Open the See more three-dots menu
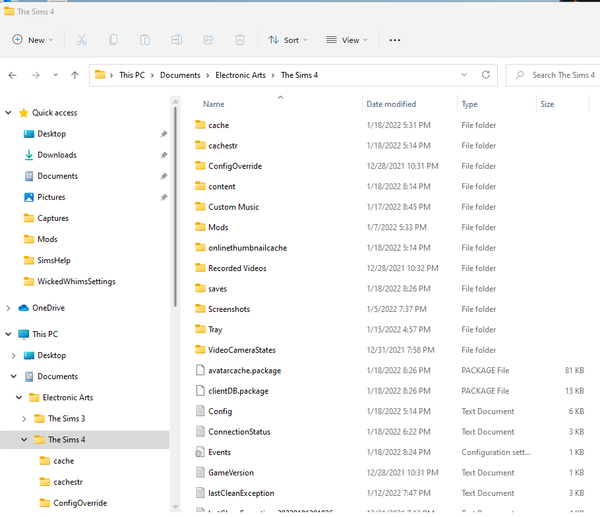The width and height of the screenshot is (600, 517). (x=395, y=40)
